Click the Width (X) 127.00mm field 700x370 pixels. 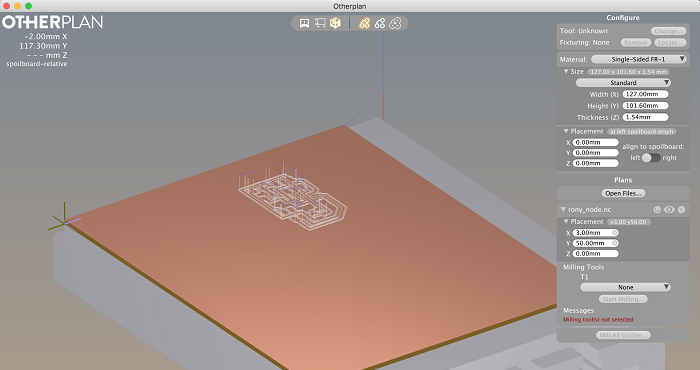[x=645, y=94]
